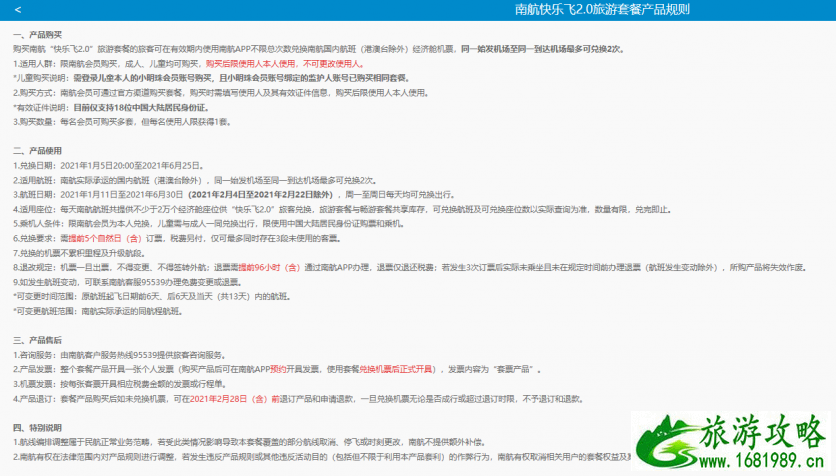Image resolution: width=836 pixels, height=476 pixels.
Task: Click the line starting 3.购买数量
Action: [x=123, y=122]
